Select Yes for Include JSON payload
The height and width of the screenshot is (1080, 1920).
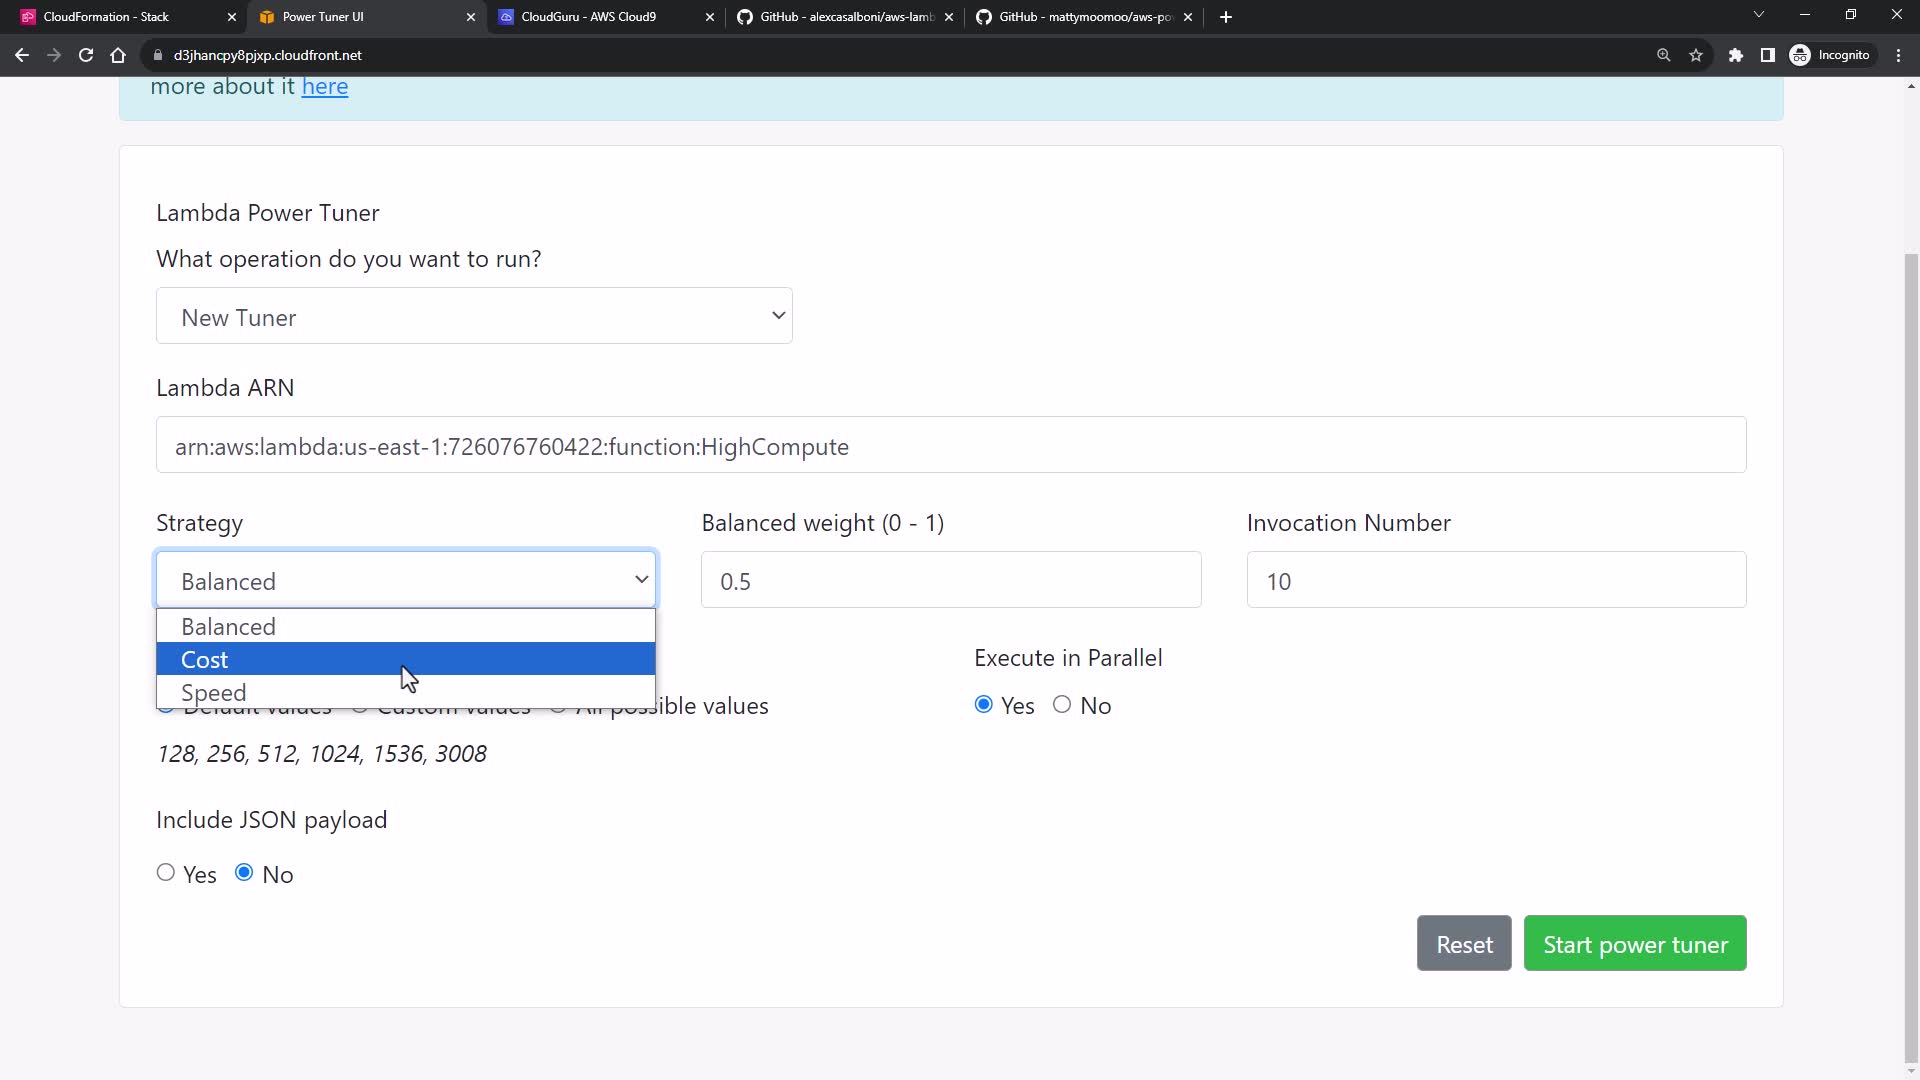pyautogui.click(x=166, y=873)
